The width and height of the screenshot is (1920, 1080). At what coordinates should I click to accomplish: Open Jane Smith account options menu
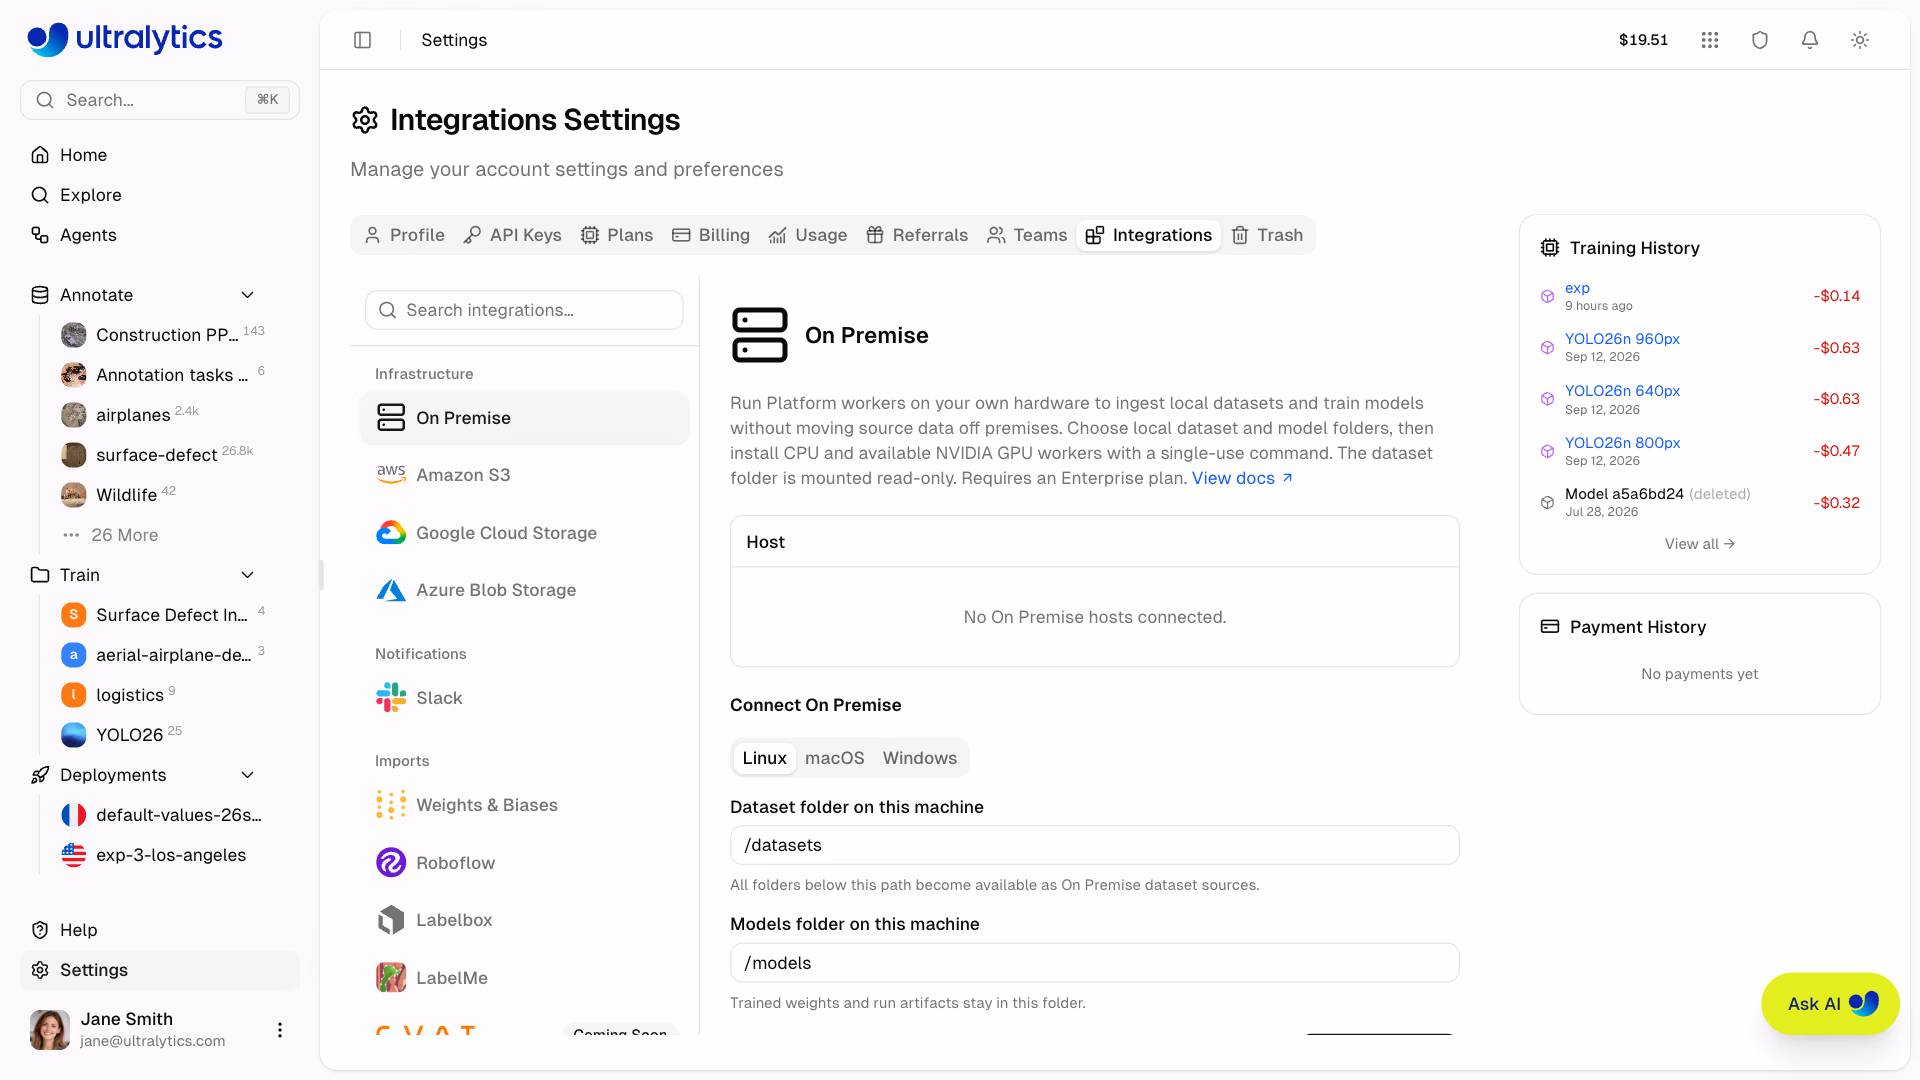[280, 1030]
